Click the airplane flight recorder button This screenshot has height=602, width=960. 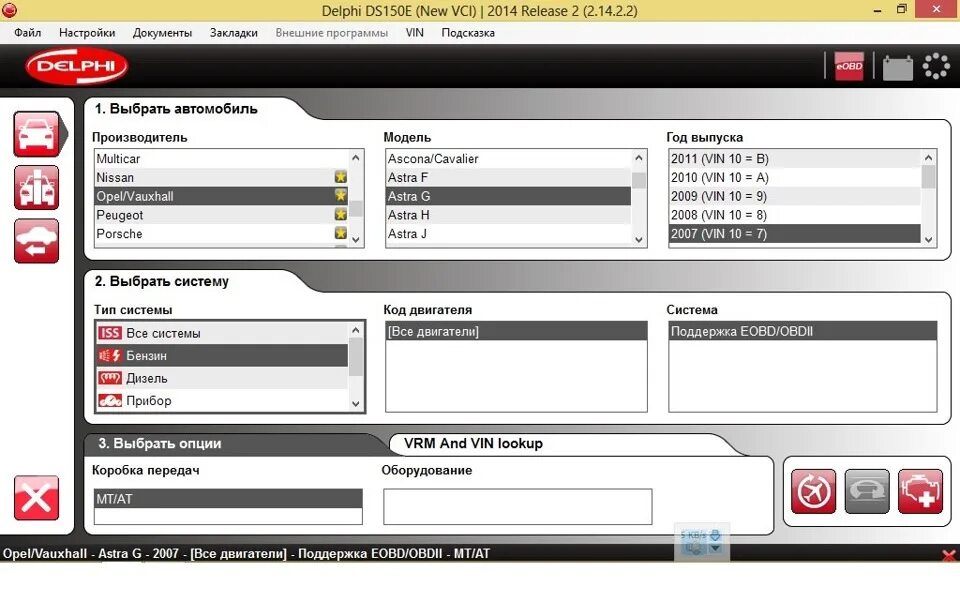813,491
